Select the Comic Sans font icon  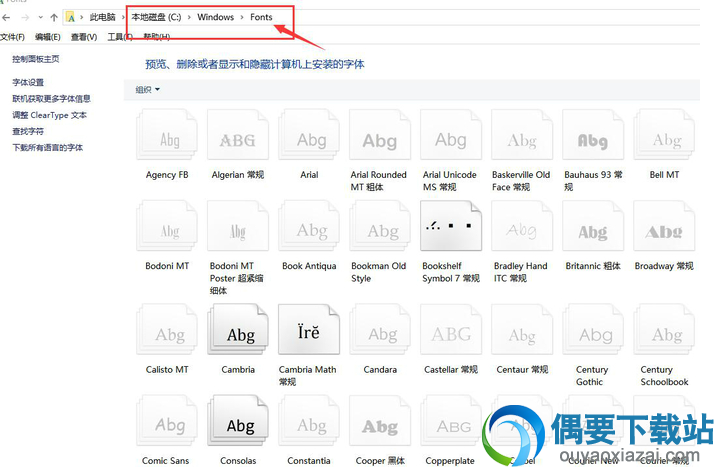(x=167, y=420)
